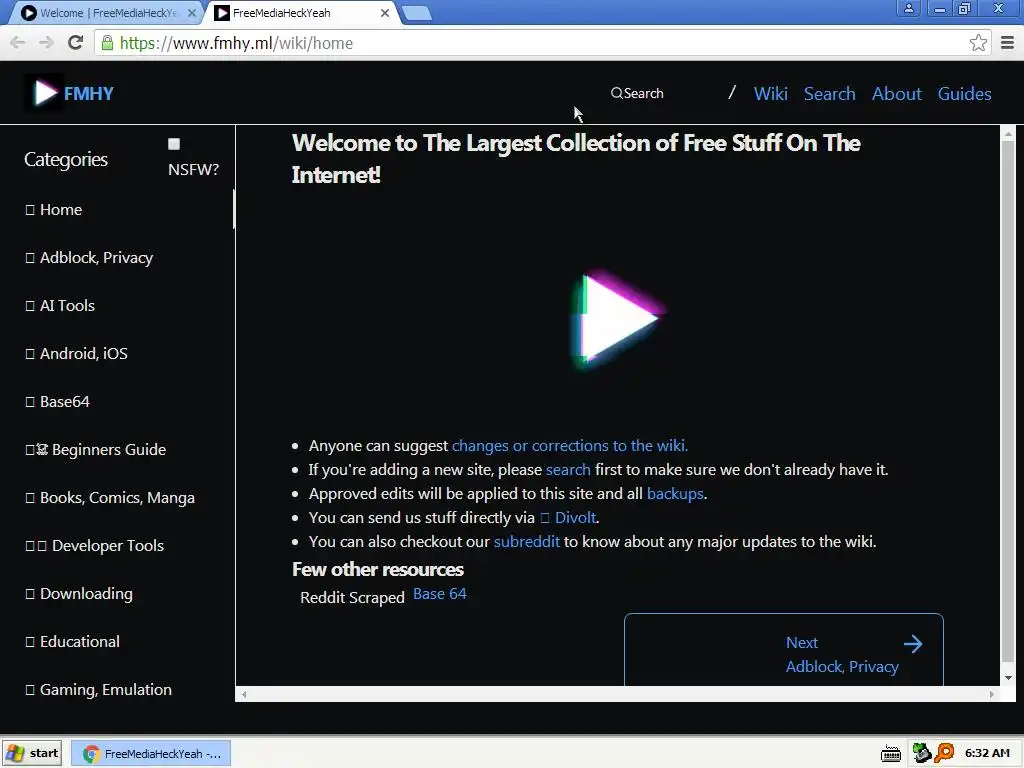
Task: Open the Books, Comics, Manga category
Action: (110, 498)
